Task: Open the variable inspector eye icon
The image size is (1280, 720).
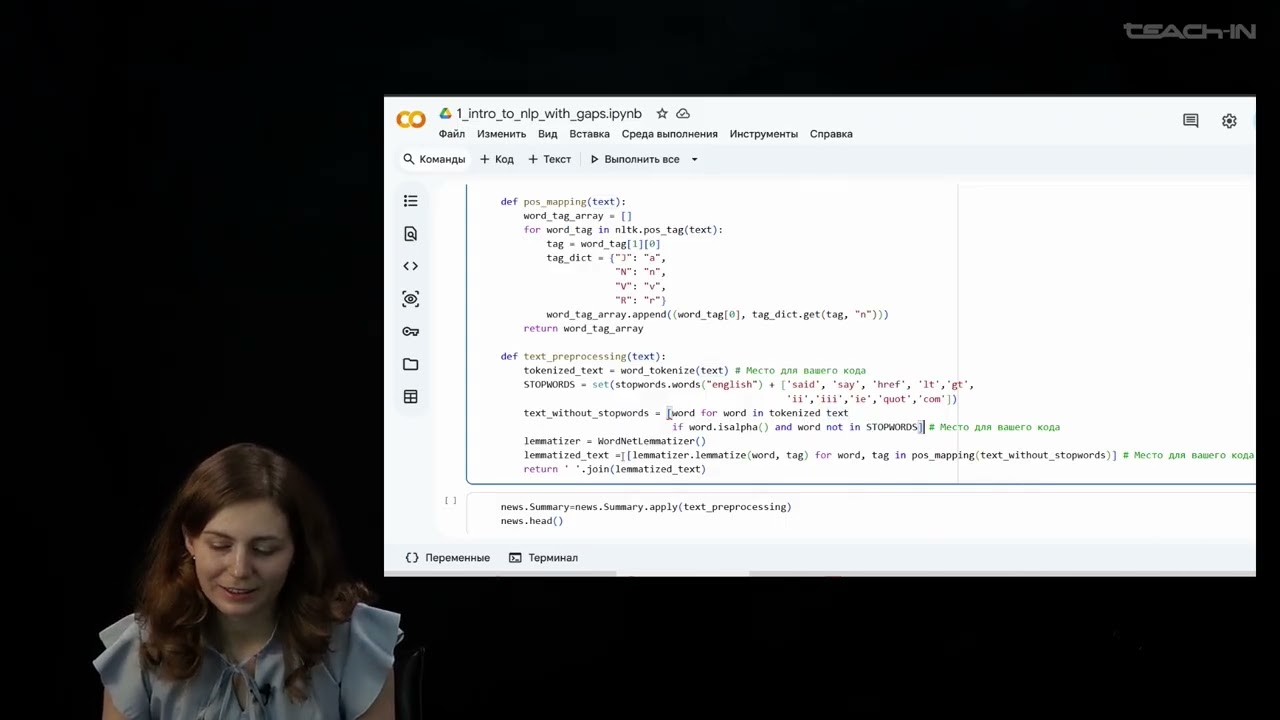Action: coord(410,299)
